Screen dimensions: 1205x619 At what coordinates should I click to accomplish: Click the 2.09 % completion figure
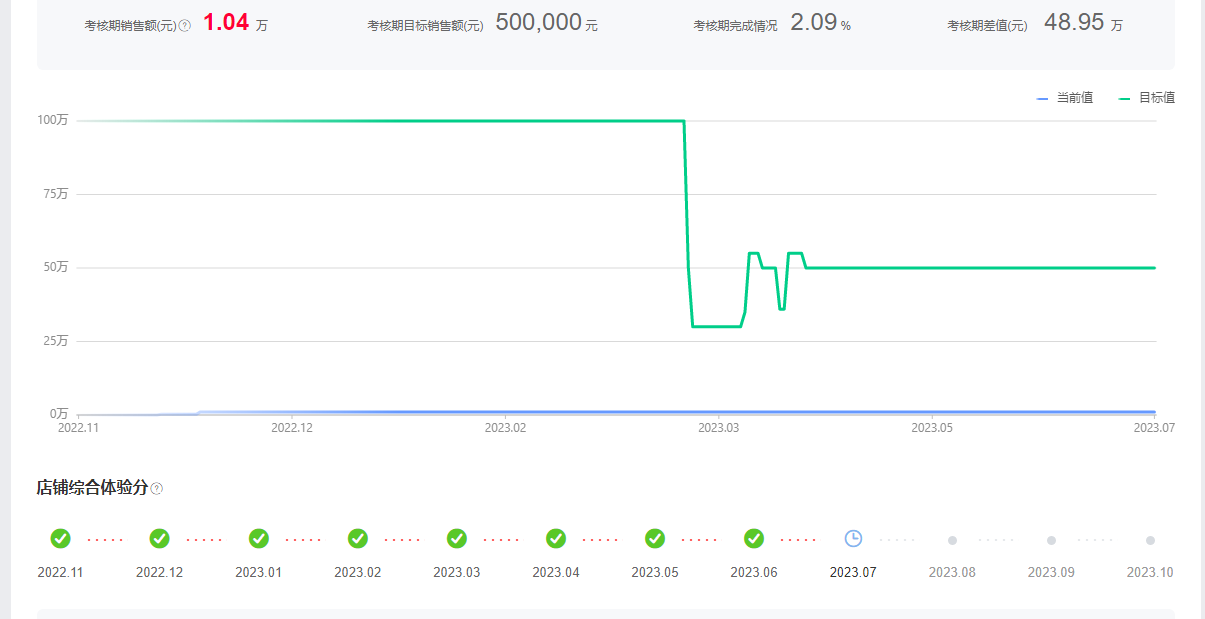(x=820, y=23)
